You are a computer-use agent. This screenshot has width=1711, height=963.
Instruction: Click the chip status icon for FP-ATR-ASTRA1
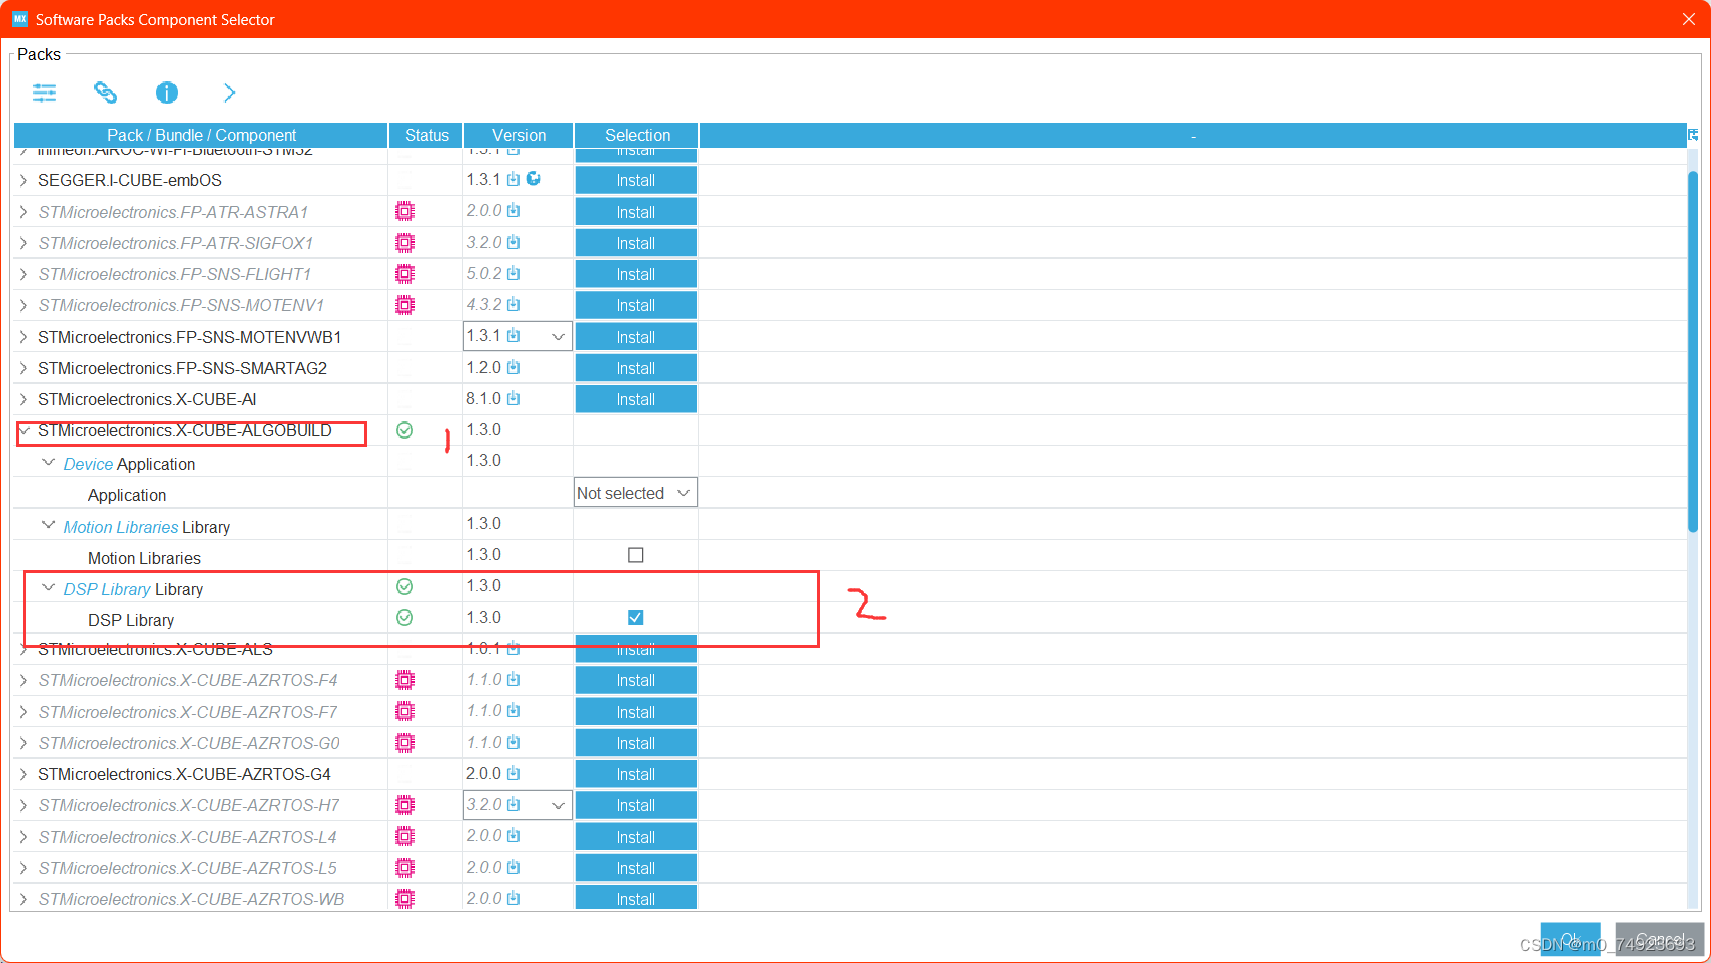coord(405,211)
